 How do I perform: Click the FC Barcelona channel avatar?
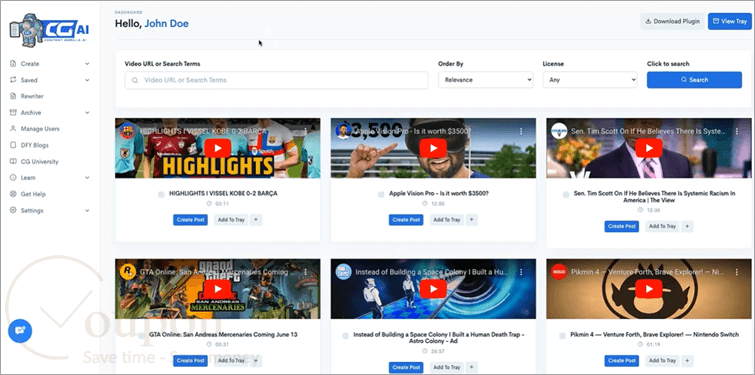point(127,131)
